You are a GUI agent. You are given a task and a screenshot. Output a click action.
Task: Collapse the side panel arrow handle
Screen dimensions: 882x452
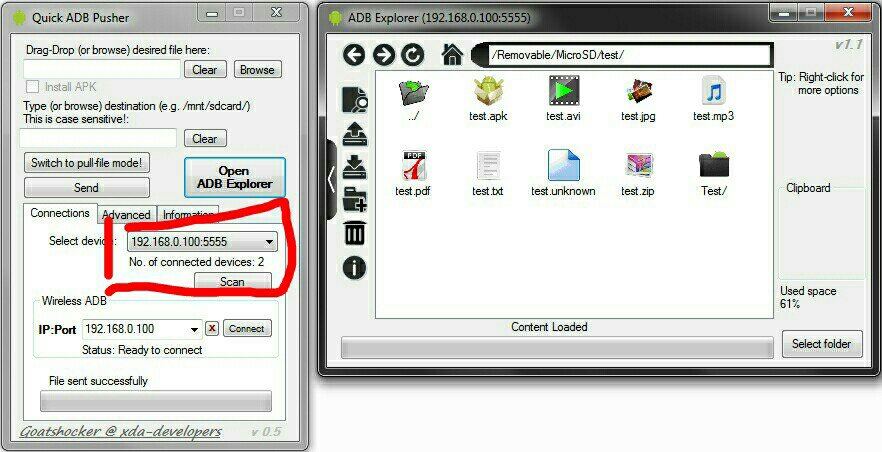331,178
